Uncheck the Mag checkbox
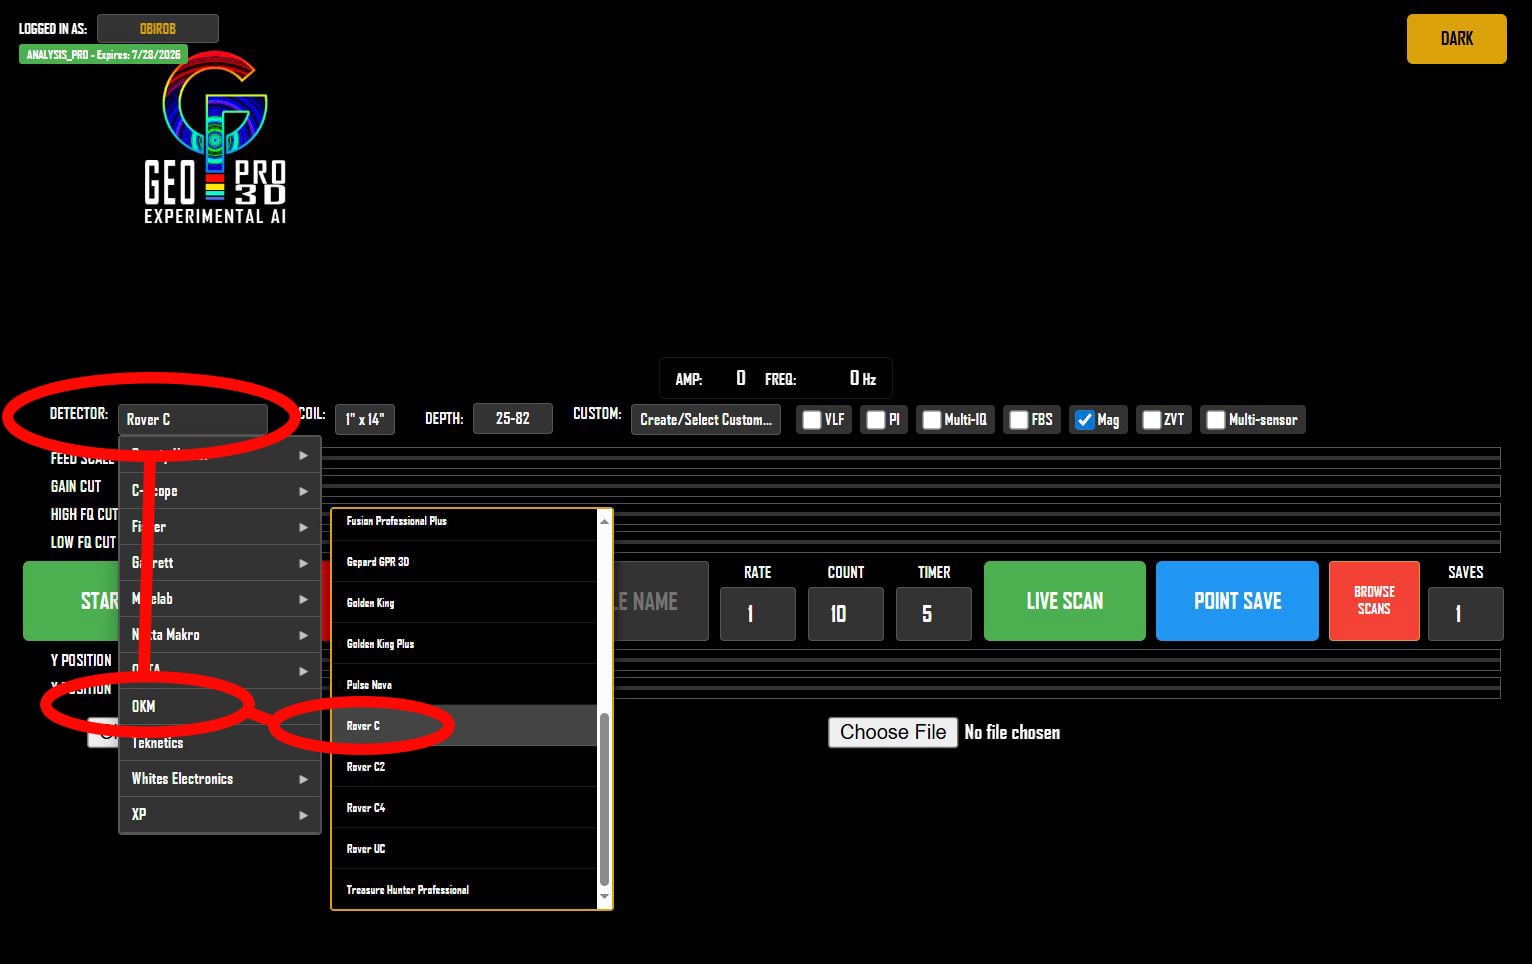 1084,420
